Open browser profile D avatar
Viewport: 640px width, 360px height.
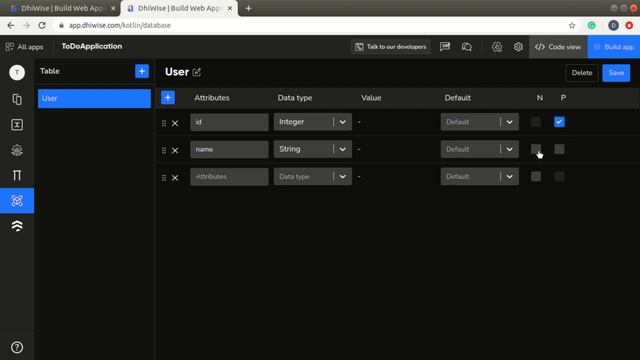click(x=613, y=25)
